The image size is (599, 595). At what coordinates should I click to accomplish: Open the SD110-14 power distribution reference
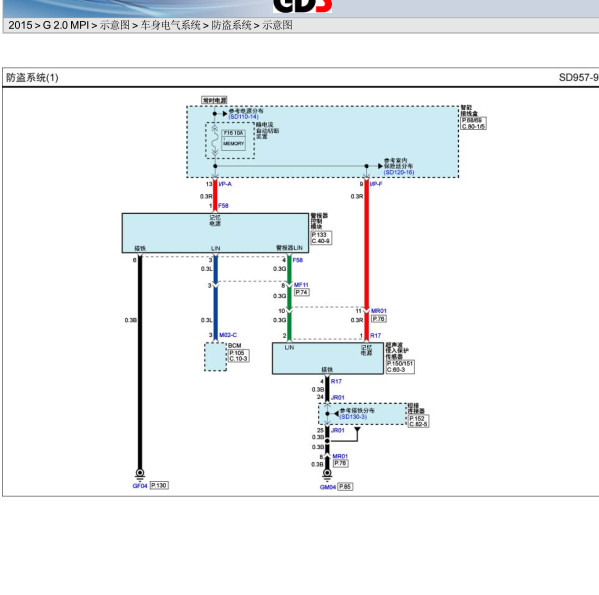243,116
